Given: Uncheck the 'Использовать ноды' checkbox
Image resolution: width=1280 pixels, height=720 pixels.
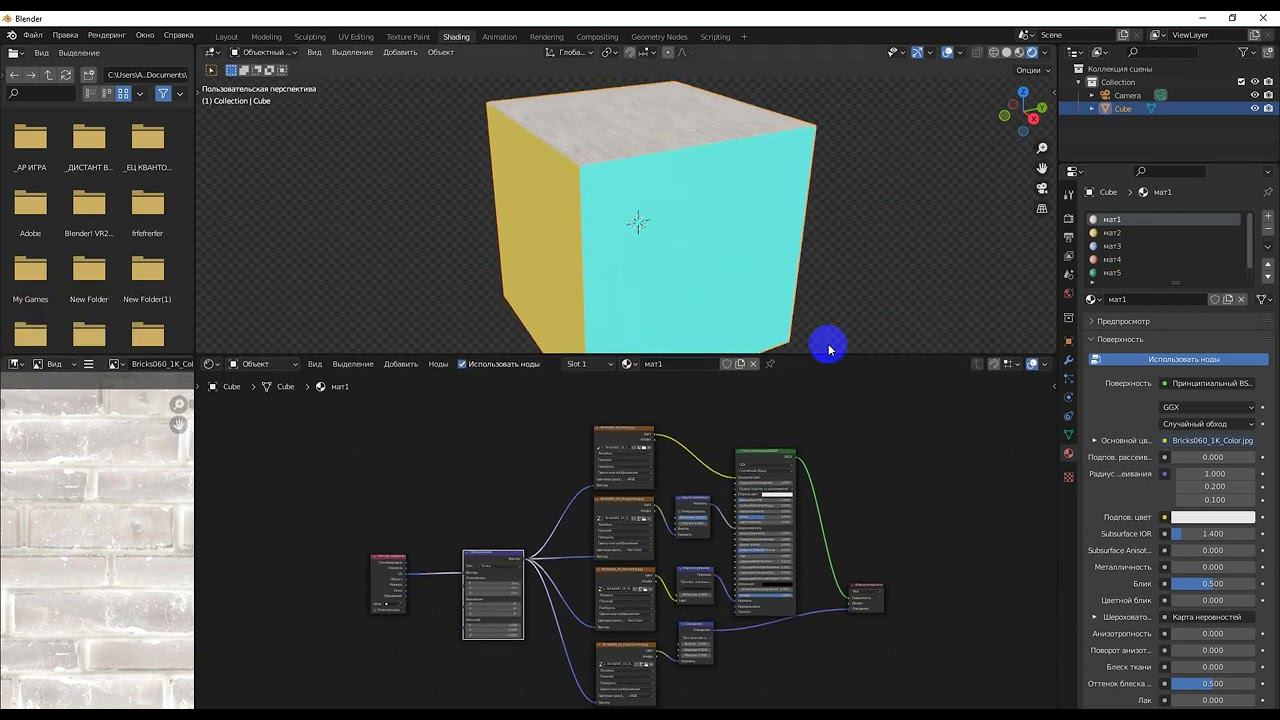Looking at the screenshot, I should pos(462,364).
